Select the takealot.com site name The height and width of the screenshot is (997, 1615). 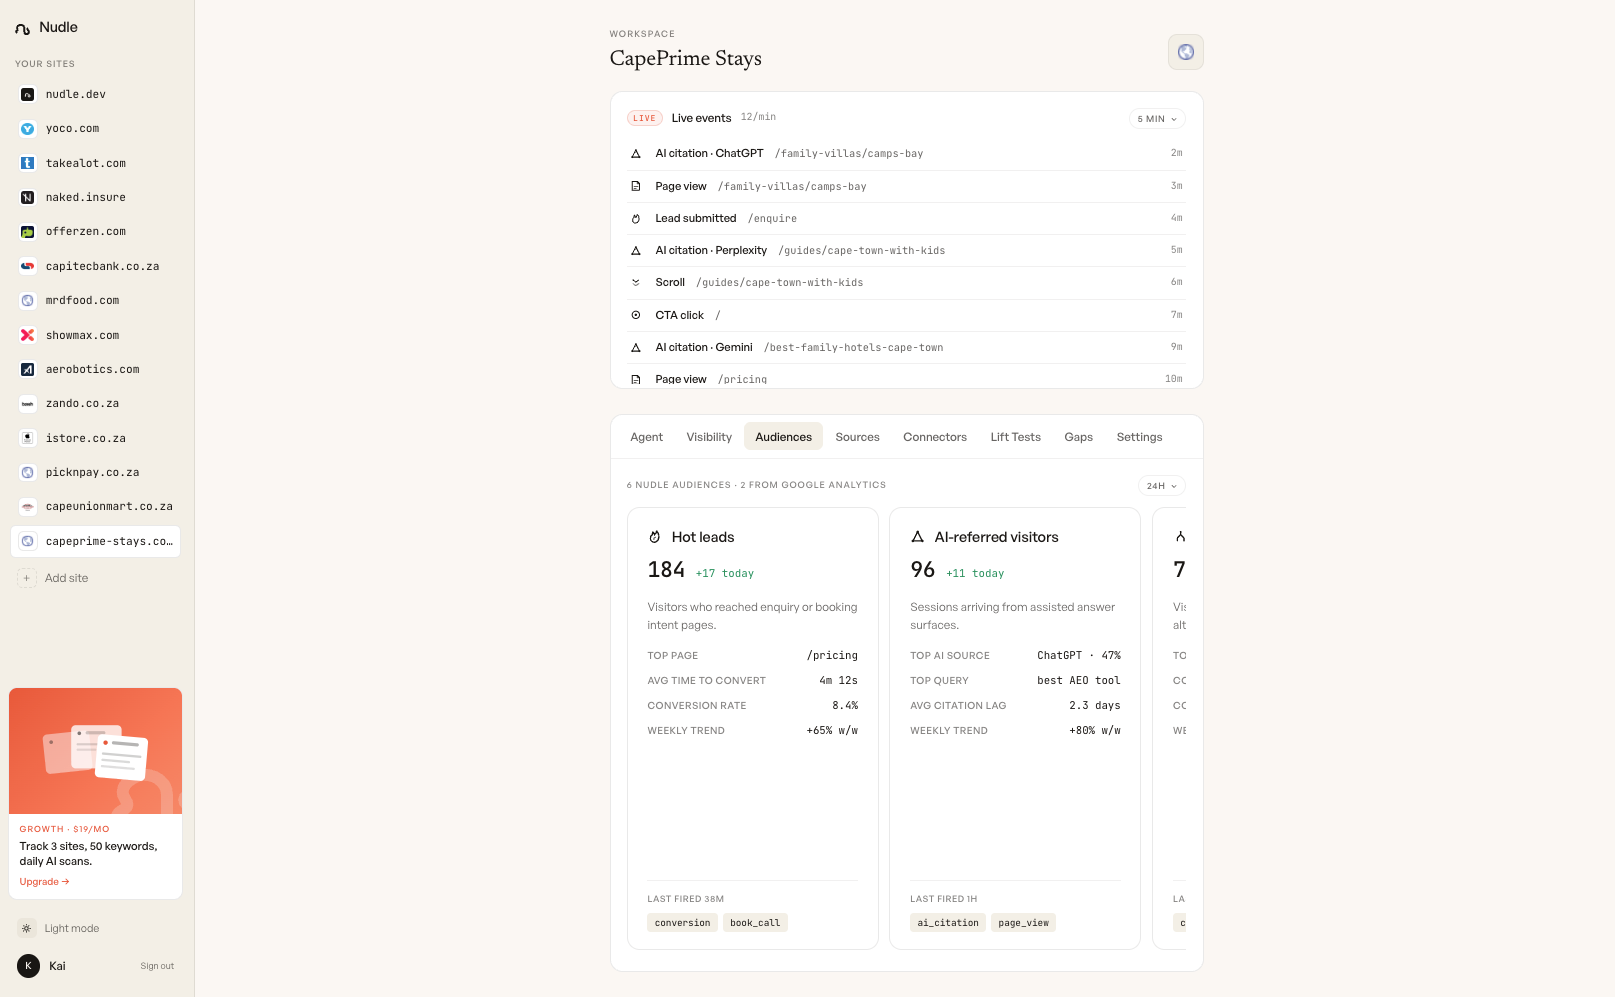(86, 163)
